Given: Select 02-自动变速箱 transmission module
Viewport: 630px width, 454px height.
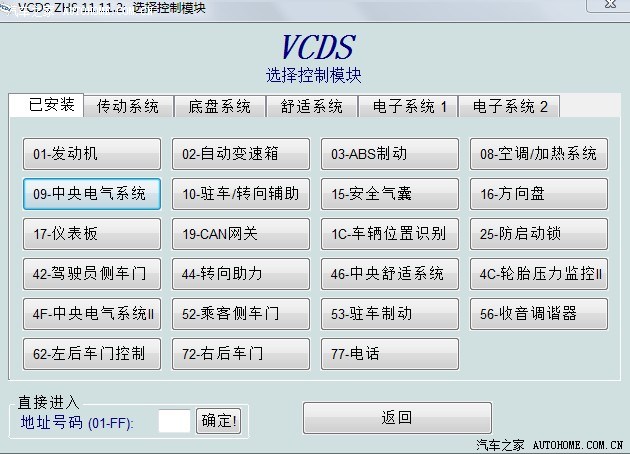Looking at the screenshot, I should point(240,154).
